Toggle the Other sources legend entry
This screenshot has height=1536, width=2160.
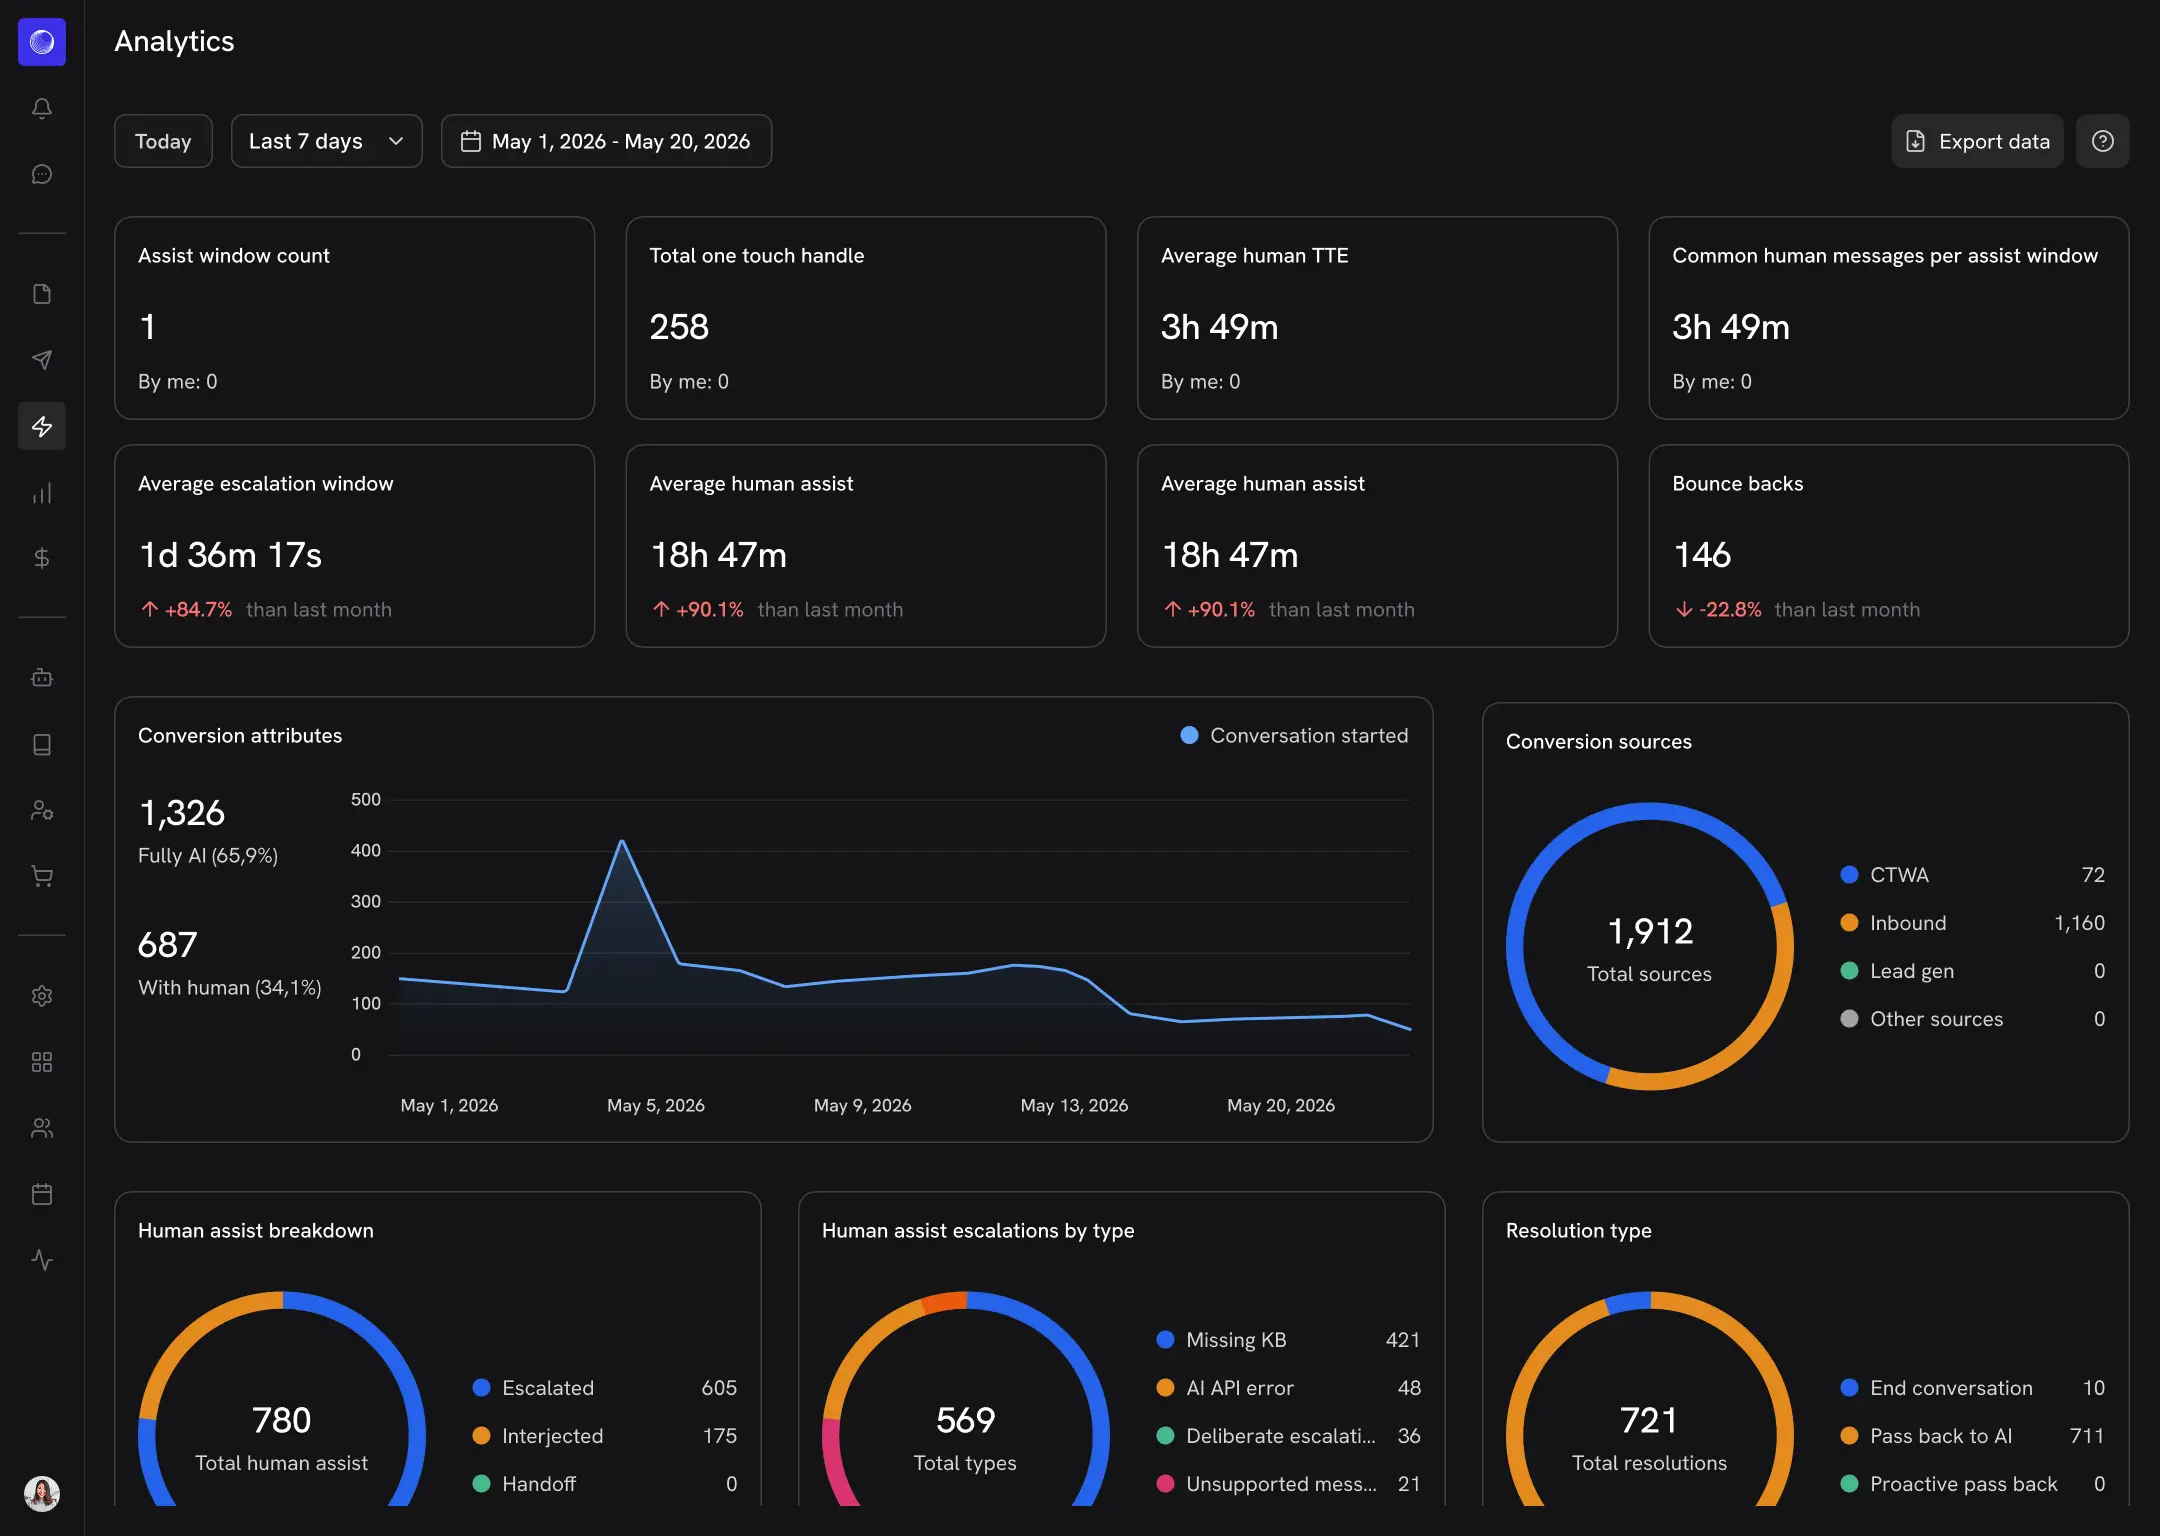pyautogui.click(x=1972, y=1019)
